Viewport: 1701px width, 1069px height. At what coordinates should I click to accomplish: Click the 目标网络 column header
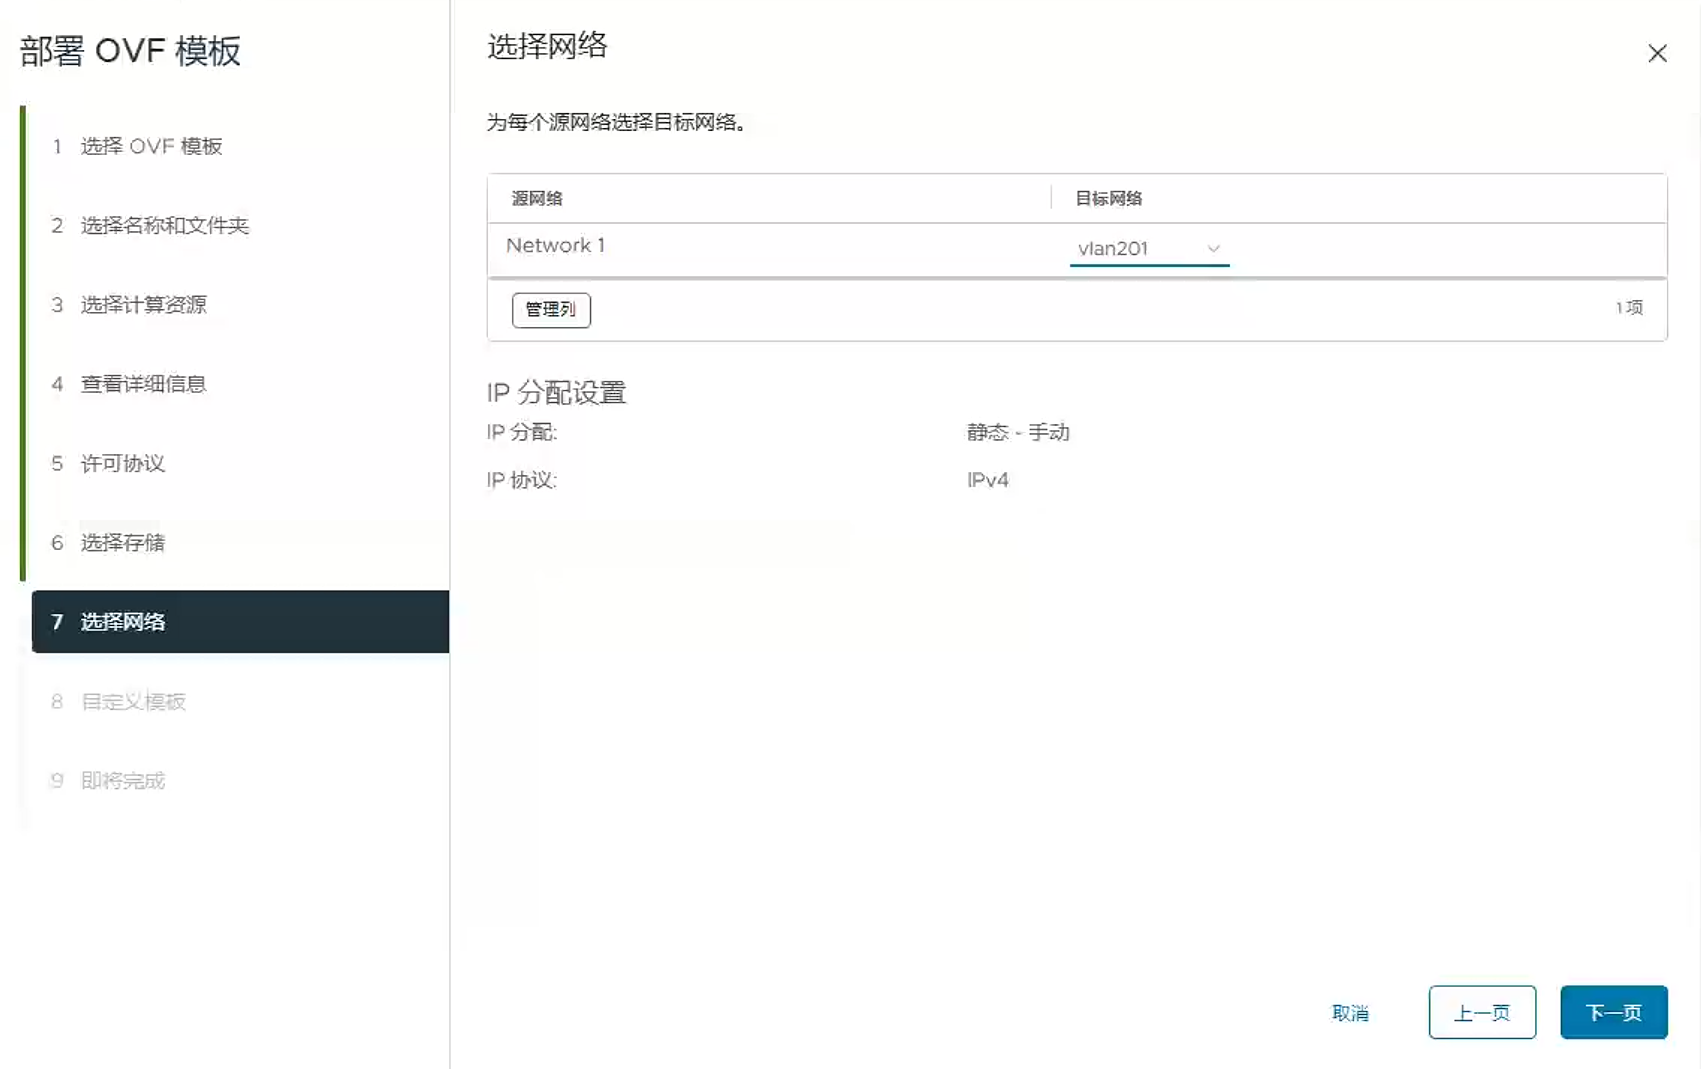[1108, 198]
